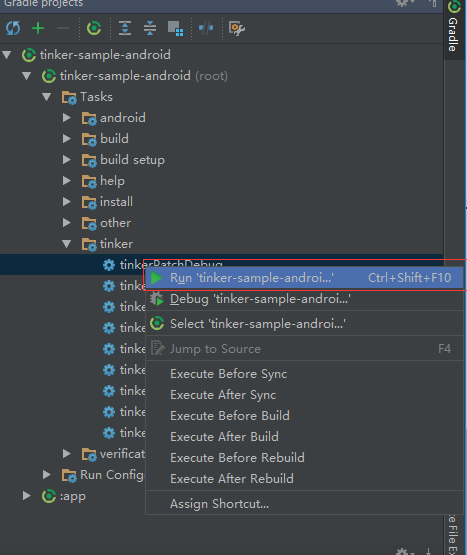Collapse the top tinker-sample-android node
This screenshot has height=555, width=467.
tap(7, 55)
